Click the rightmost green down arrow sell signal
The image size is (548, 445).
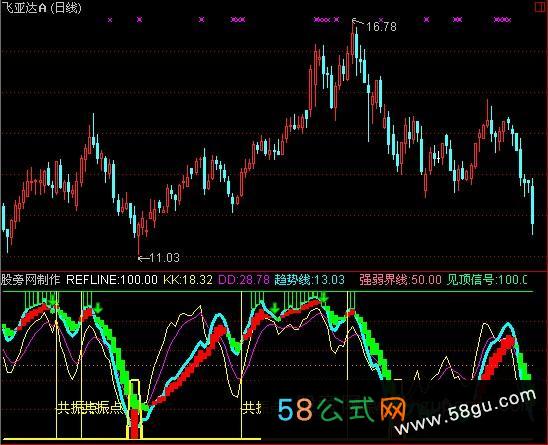click(x=324, y=297)
